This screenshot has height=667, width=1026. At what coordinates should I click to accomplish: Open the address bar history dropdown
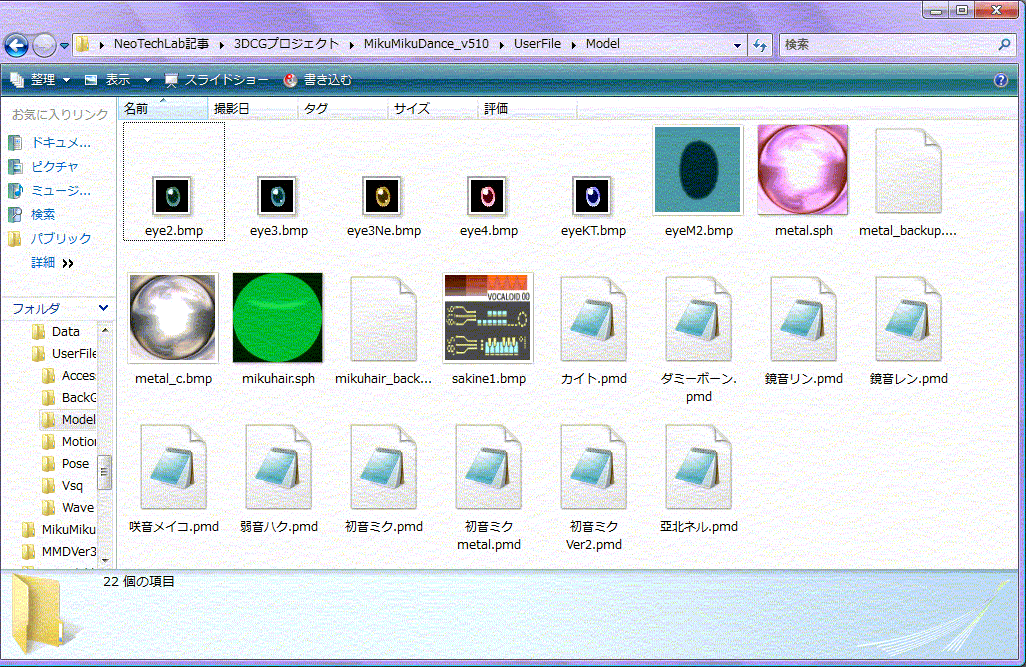(737, 45)
